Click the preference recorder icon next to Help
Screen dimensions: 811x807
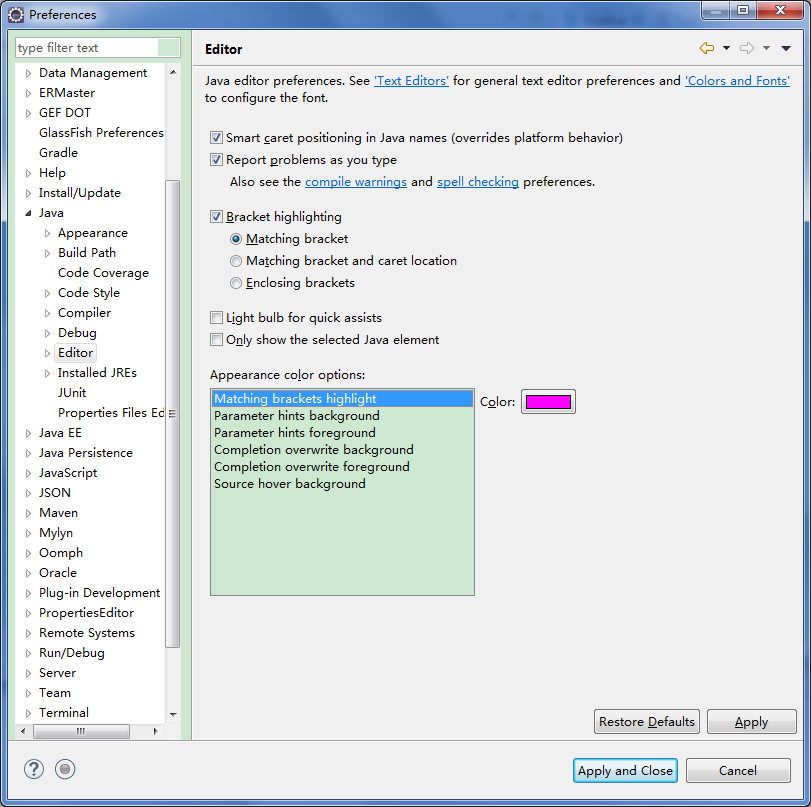pos(65,769)
